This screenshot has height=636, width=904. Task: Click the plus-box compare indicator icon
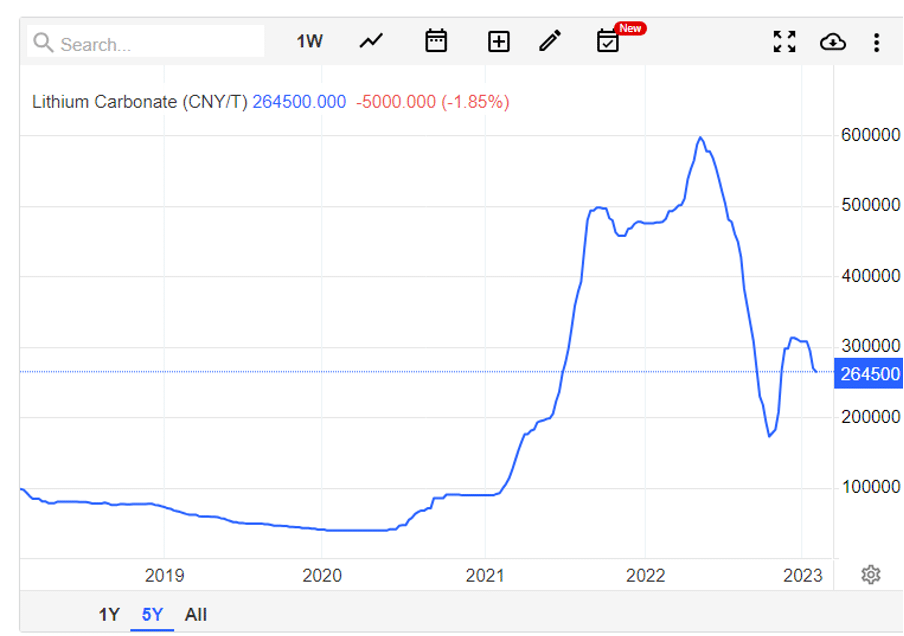pos(499,42)
